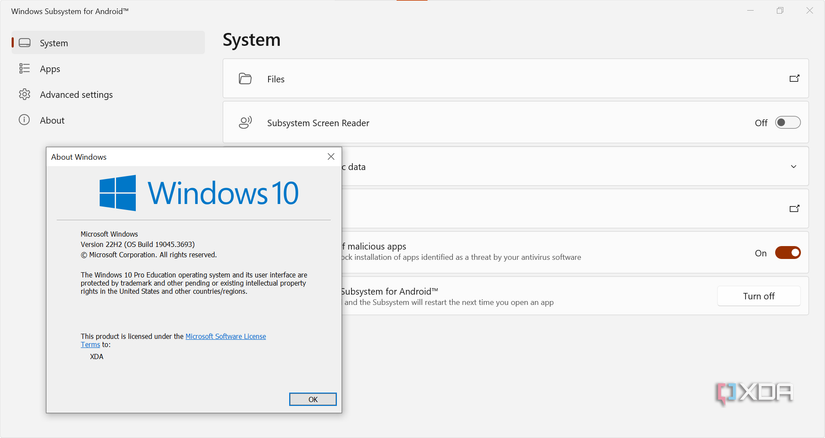Close the About Windows dialog
Image resolution: width=825 pixels, height=438 pixels.
click(331, 157)
